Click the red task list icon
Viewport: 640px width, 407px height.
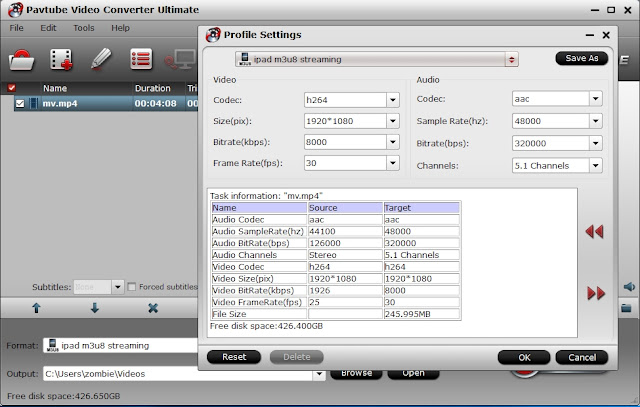[x=141, y=59]
